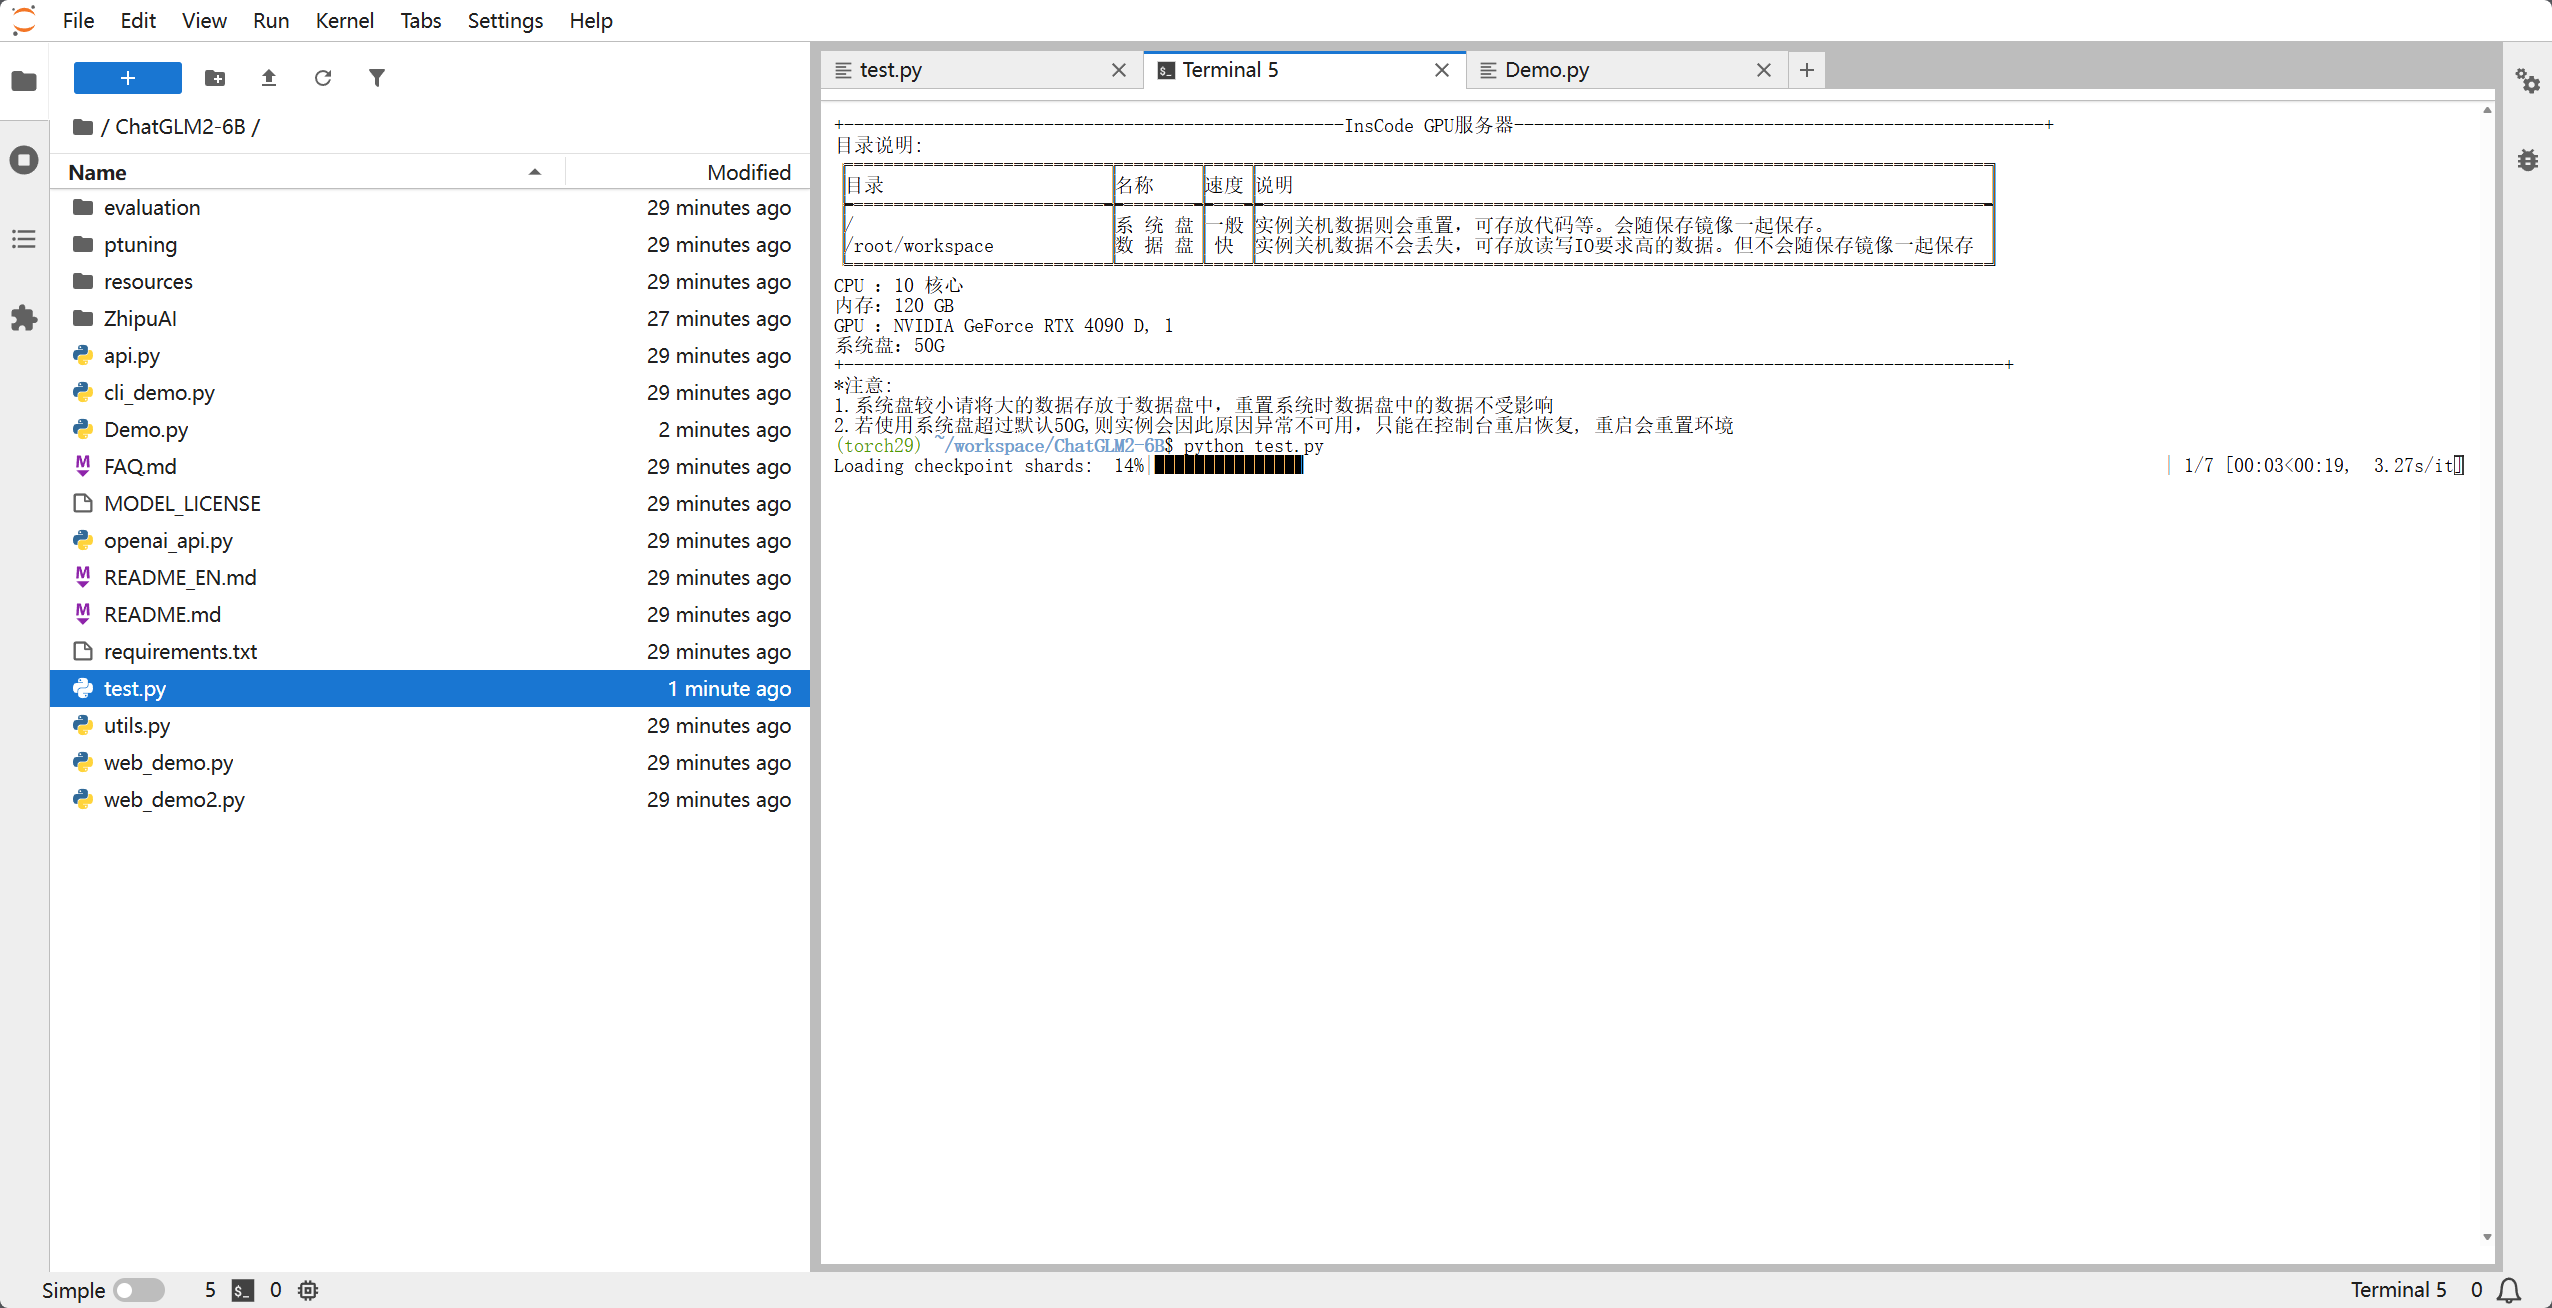Open the Running Terminals and Kernels sidebar
Screen dimensions: 2552x1308
(x=24, y=160)
